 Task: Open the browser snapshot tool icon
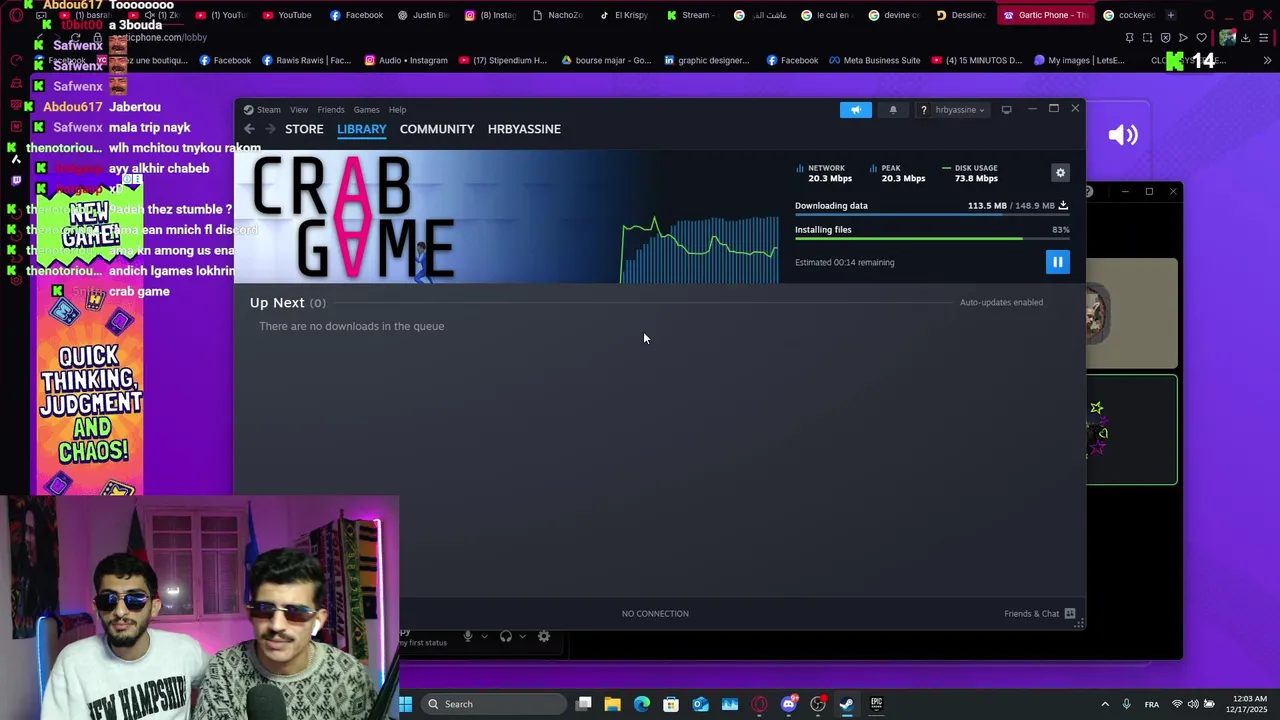click(1147, 38)
